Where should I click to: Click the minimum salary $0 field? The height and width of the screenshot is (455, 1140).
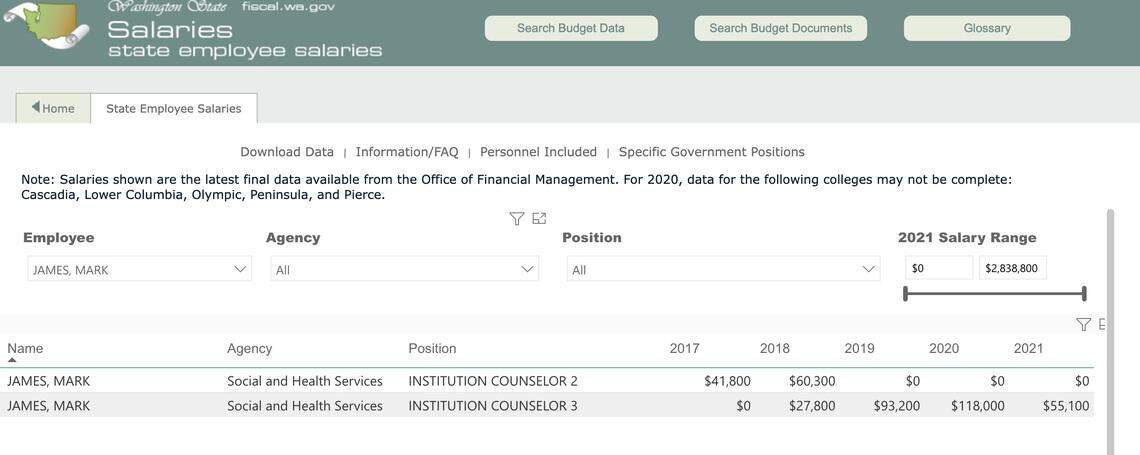point(939,268)
